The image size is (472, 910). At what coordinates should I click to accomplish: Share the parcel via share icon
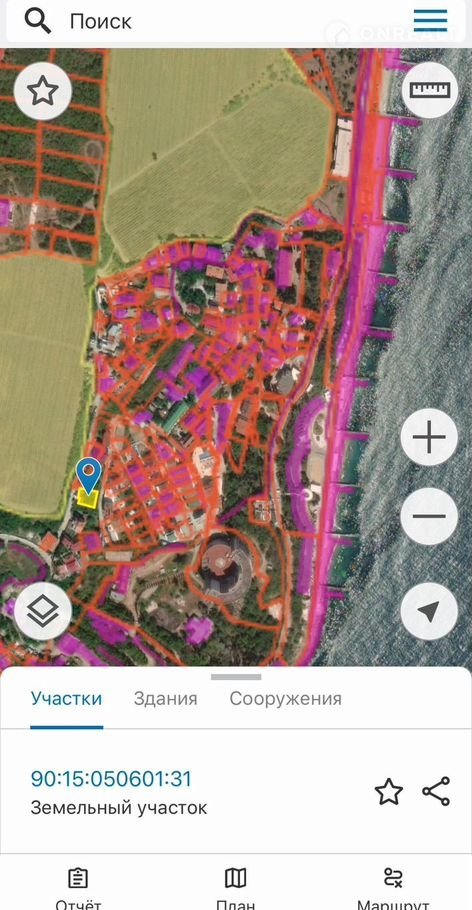436,791
